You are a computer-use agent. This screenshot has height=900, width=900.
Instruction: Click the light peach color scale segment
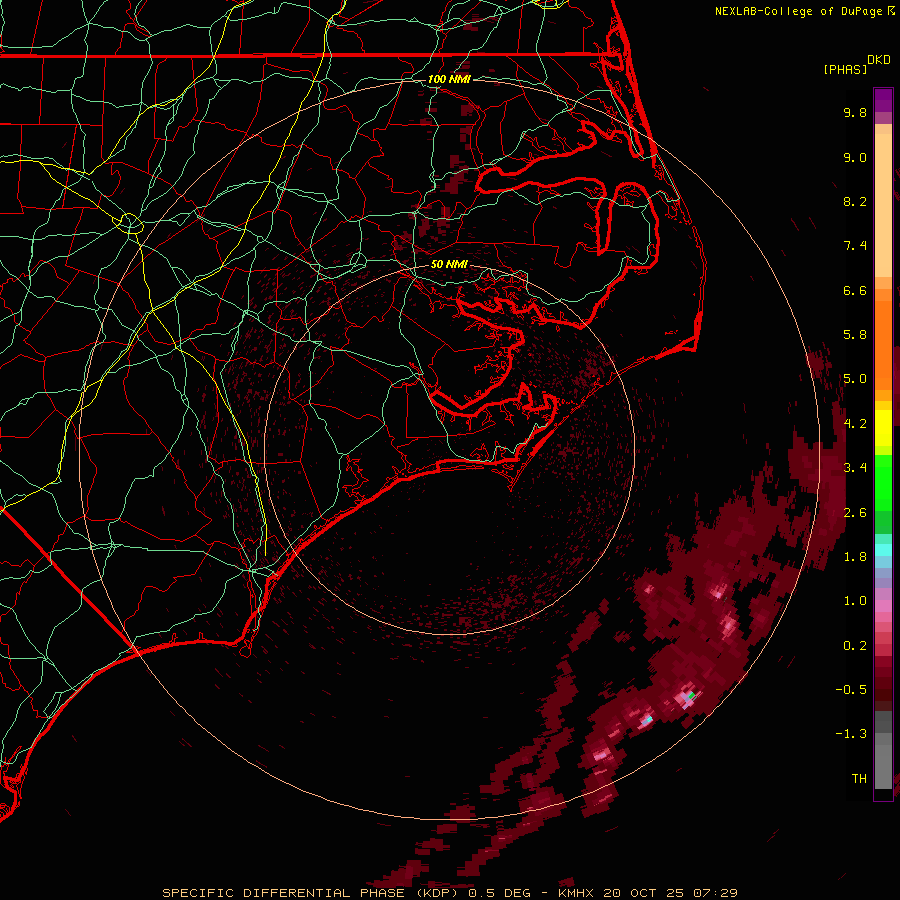pos(883,205)
